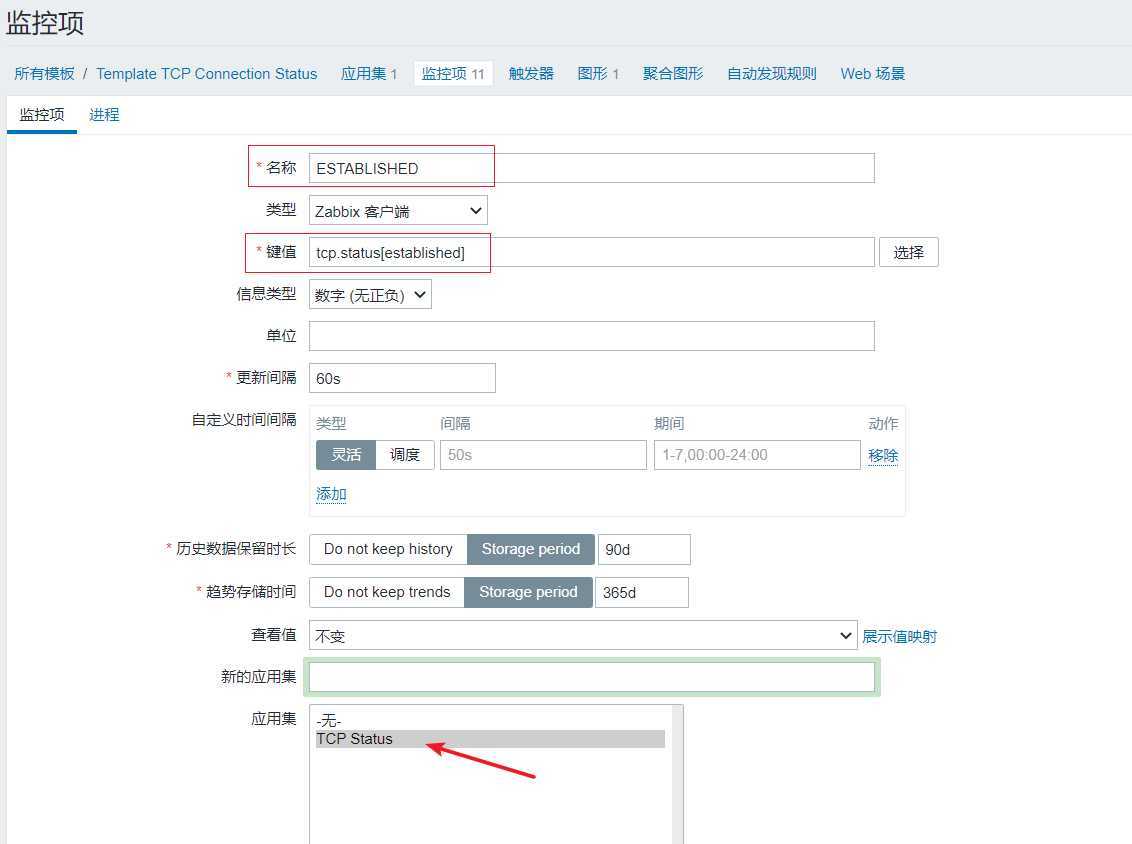1132x844 pixels.
Task: Switch to the 进程 tab
Action: click(104, 115)
